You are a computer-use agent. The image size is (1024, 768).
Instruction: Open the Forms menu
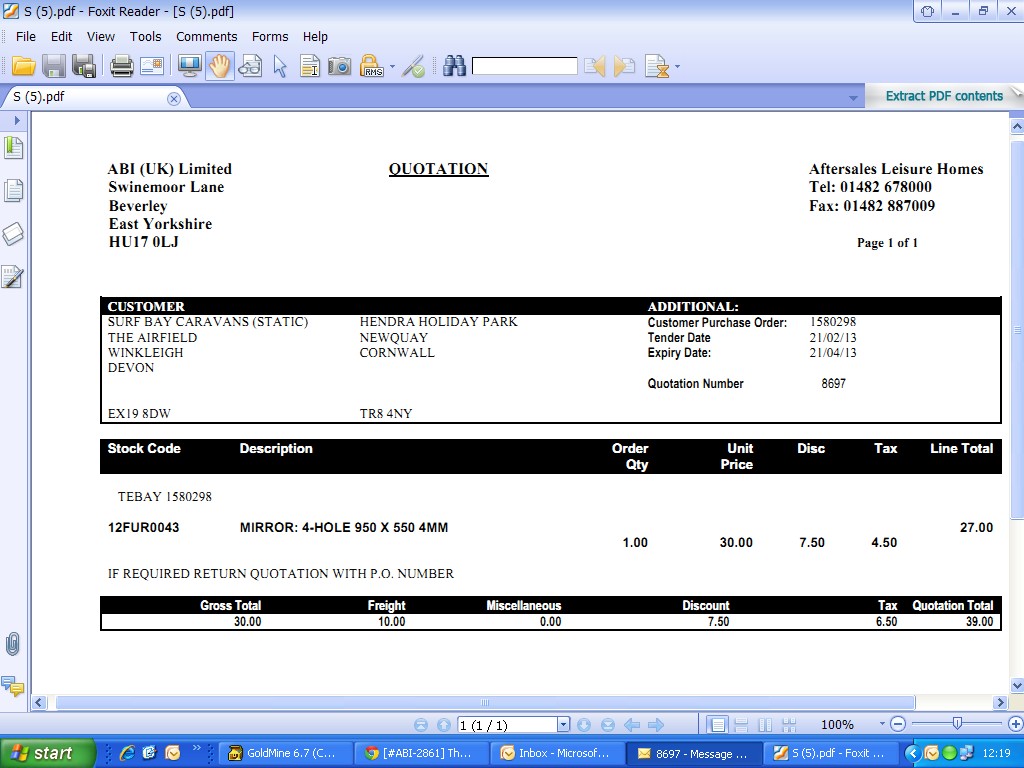[270, 36]
